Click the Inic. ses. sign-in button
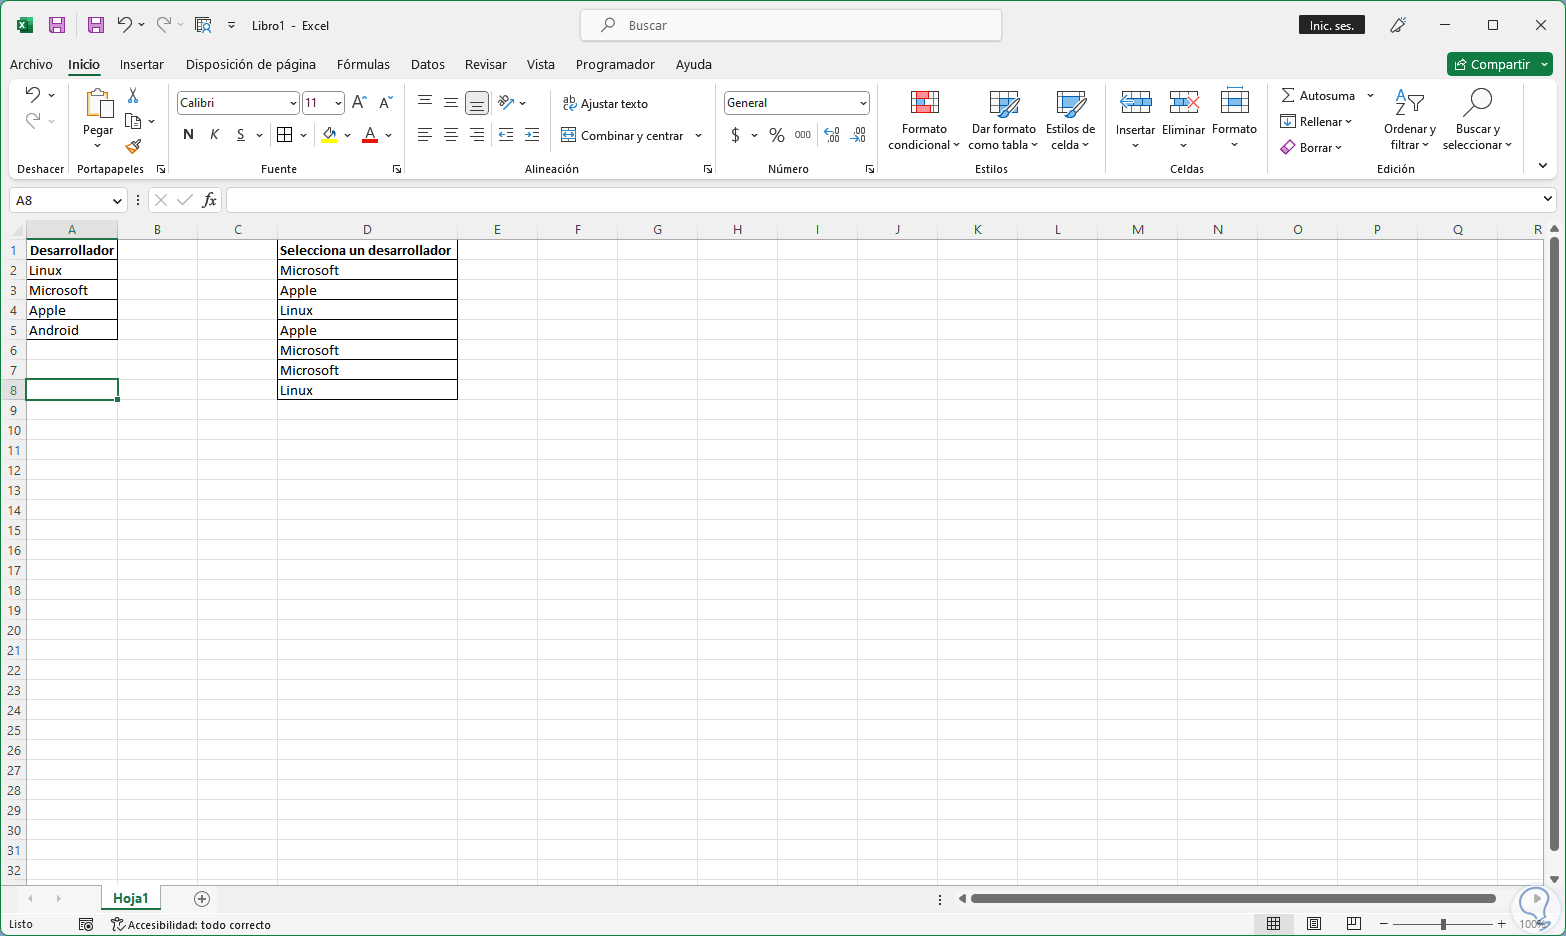The width and height of the screenshot is (1566, 936). [x=1331, y=25]
